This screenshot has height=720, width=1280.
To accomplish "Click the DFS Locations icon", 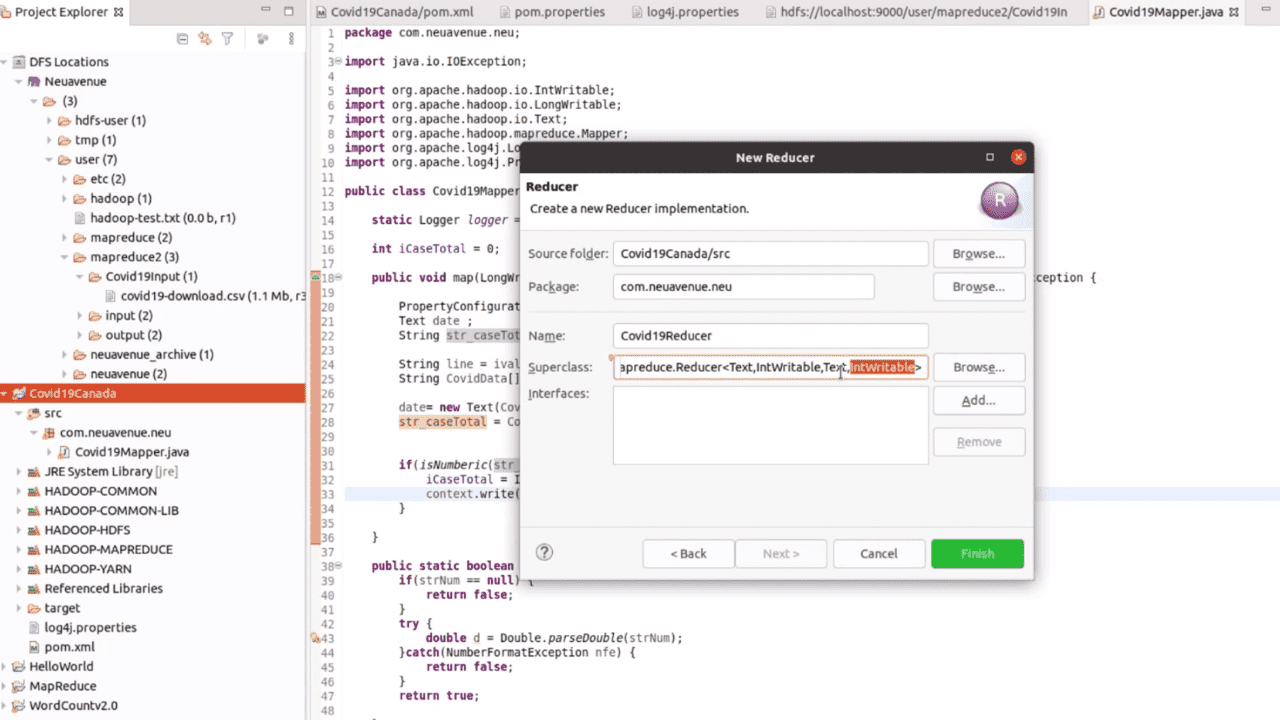I will pos(19,62).
